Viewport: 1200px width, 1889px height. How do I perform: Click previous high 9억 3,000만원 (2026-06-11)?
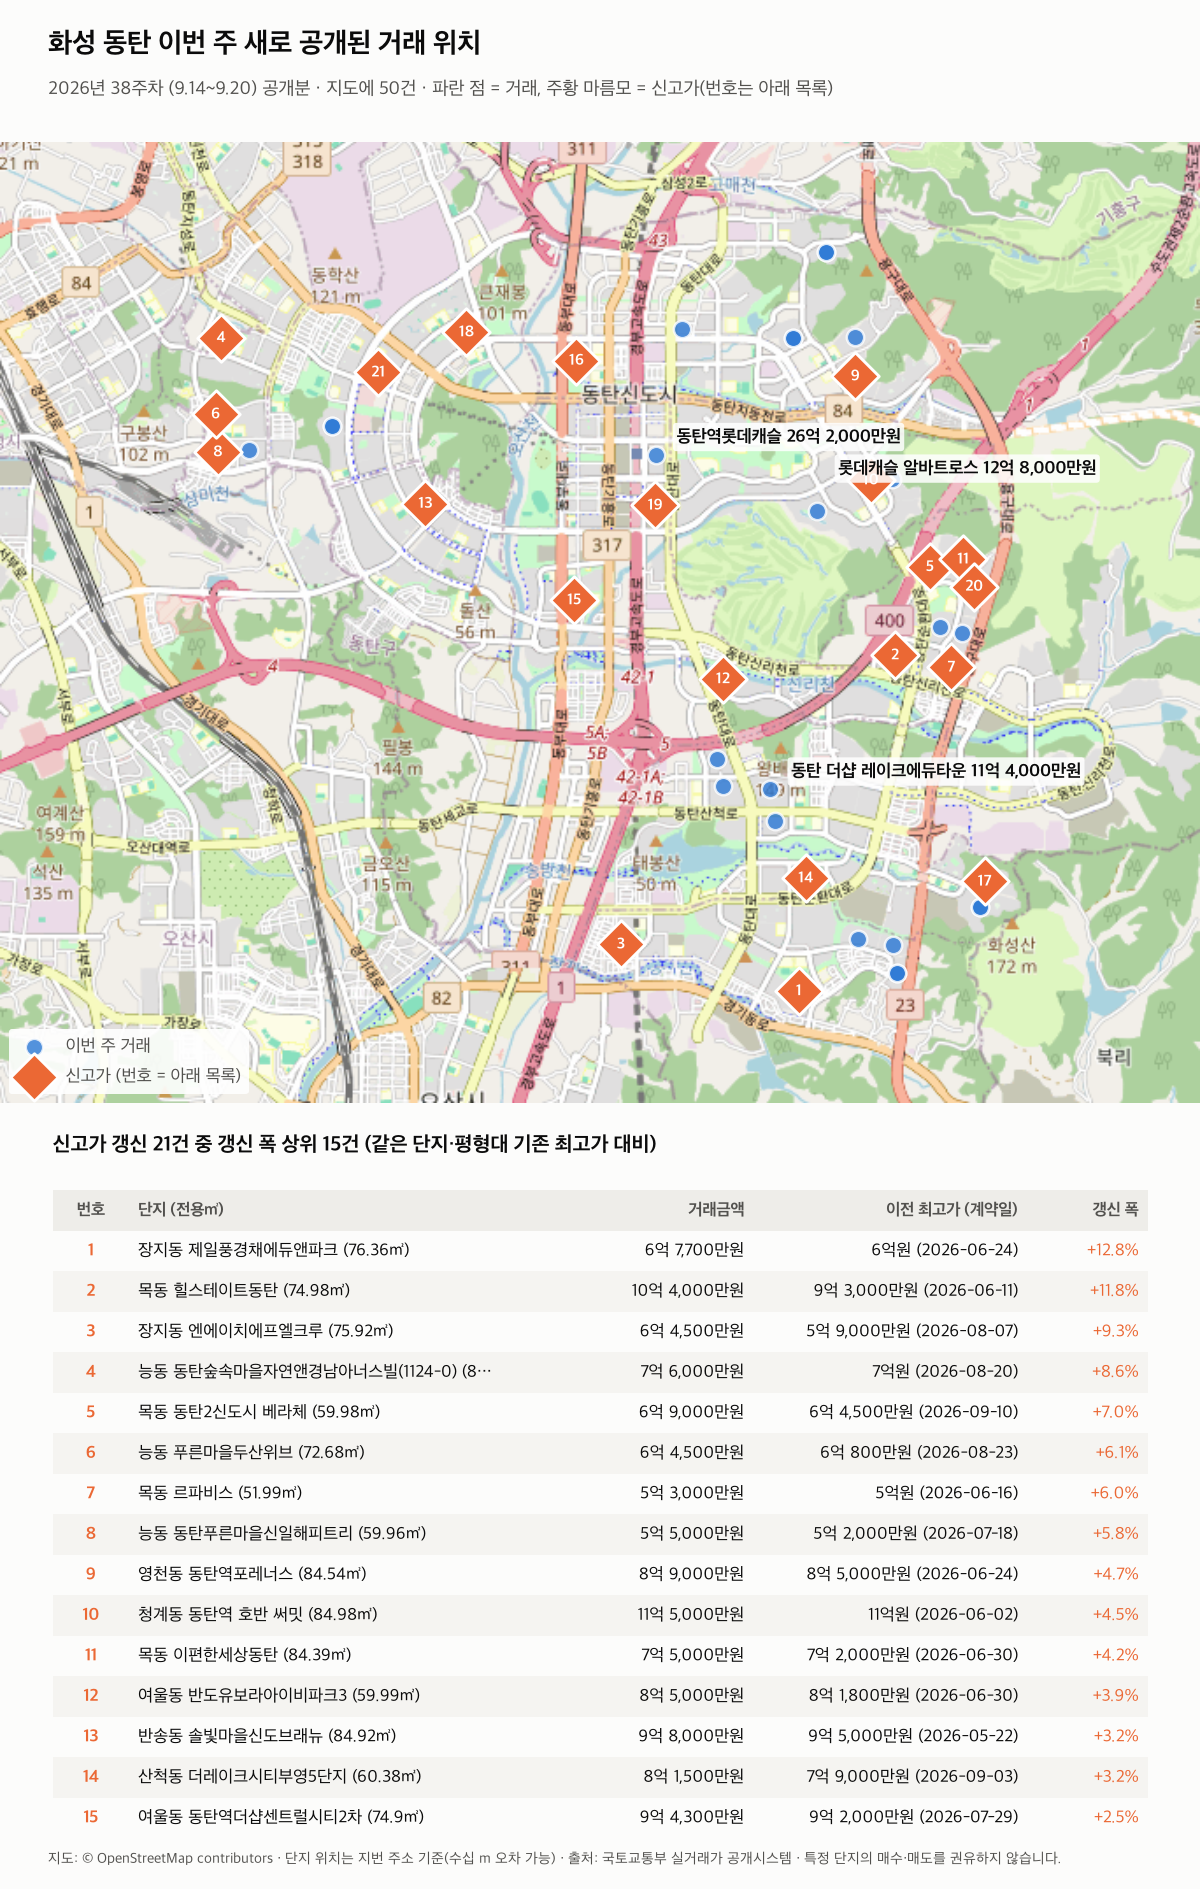(x=916, y=1290)
